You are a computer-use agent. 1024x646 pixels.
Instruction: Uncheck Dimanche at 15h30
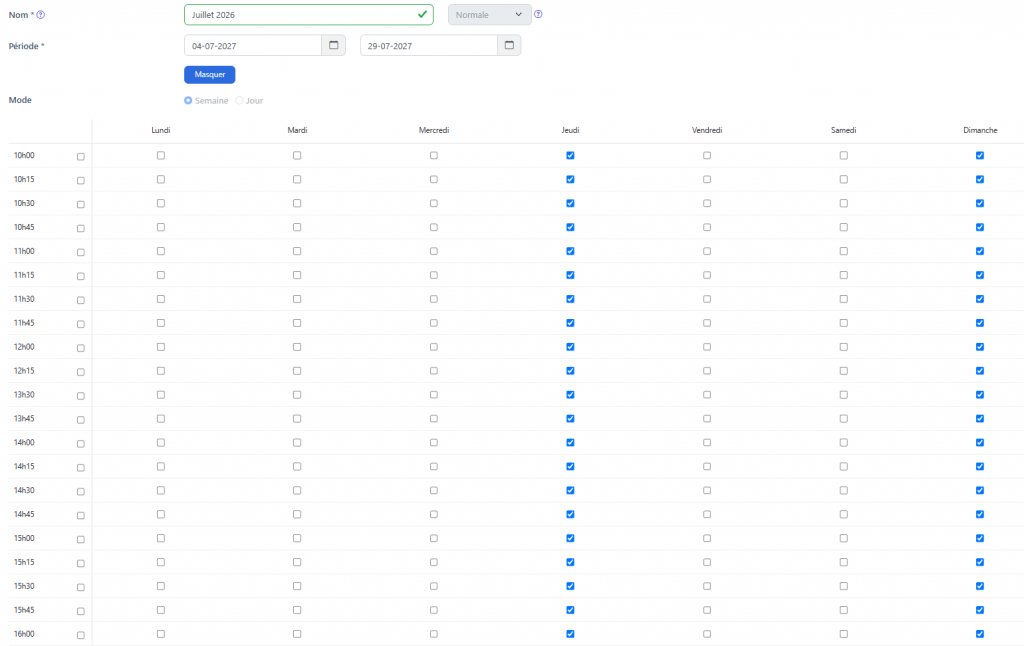pos(980,586)
